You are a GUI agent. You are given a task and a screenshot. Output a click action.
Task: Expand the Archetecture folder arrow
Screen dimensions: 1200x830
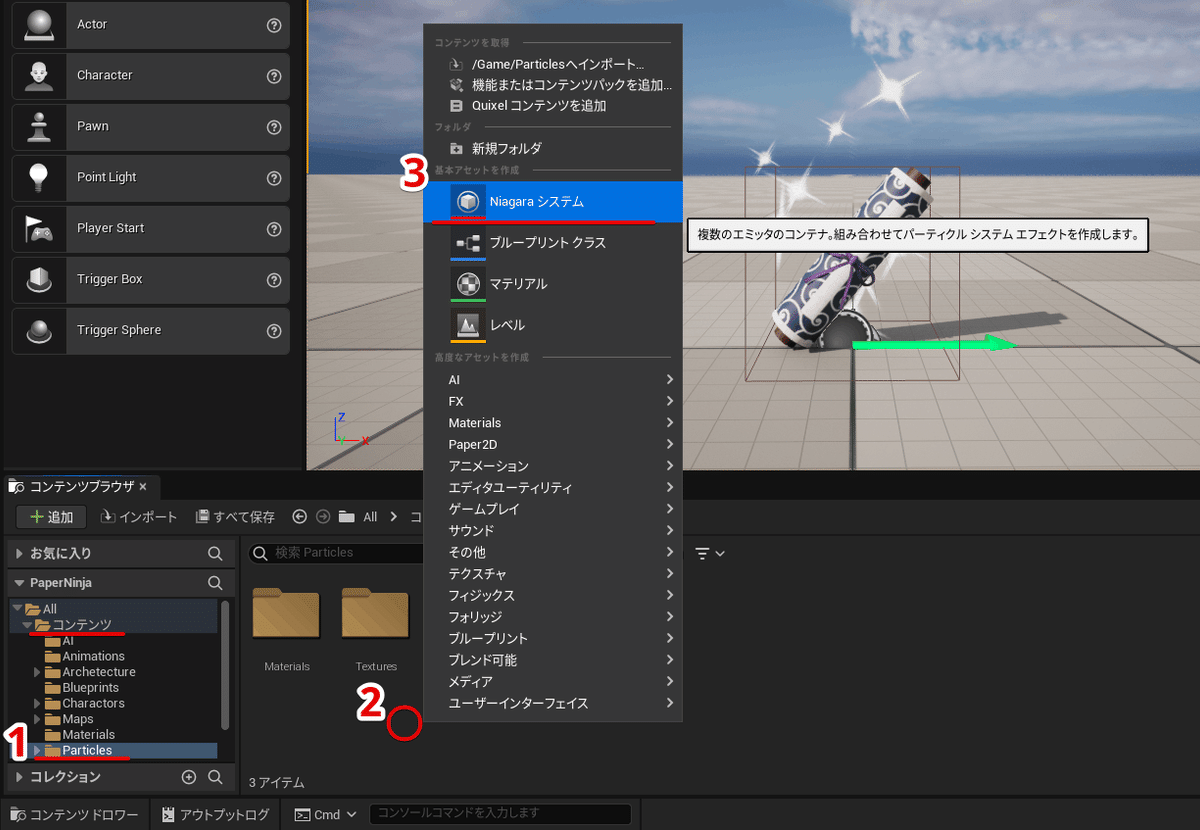click(38, 672)
